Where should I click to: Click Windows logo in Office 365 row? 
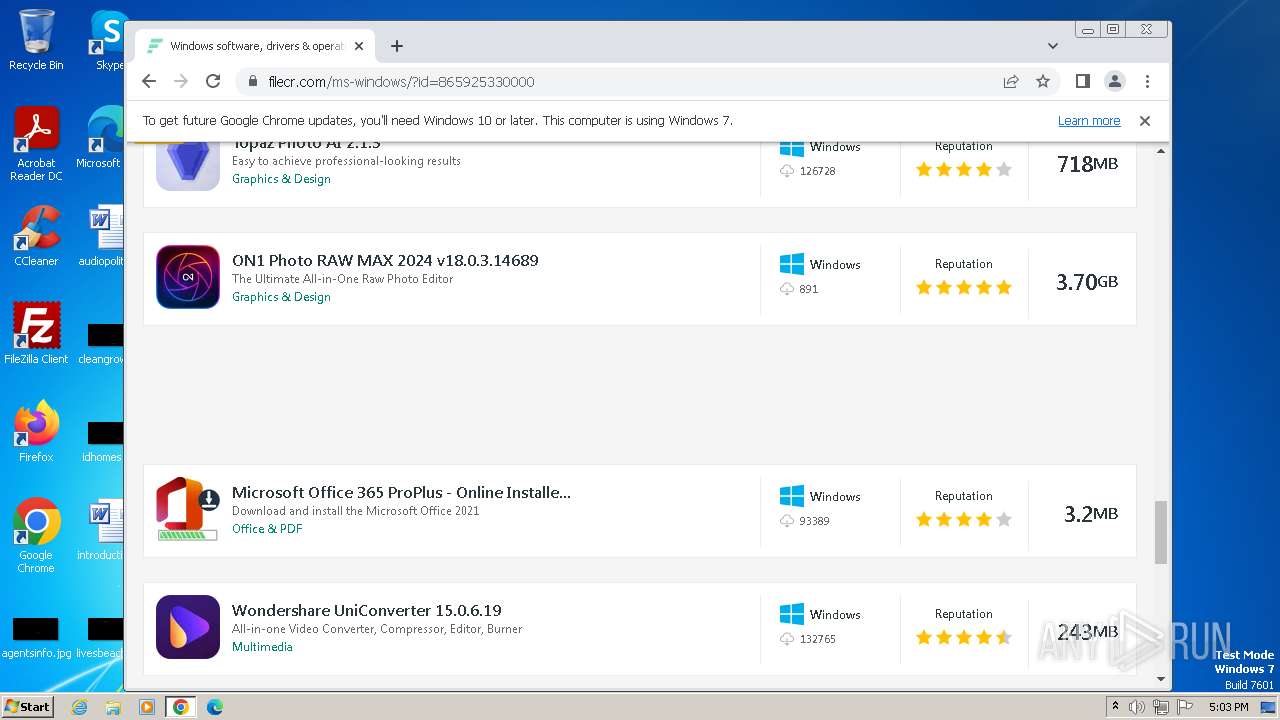[x=791, y=496]
